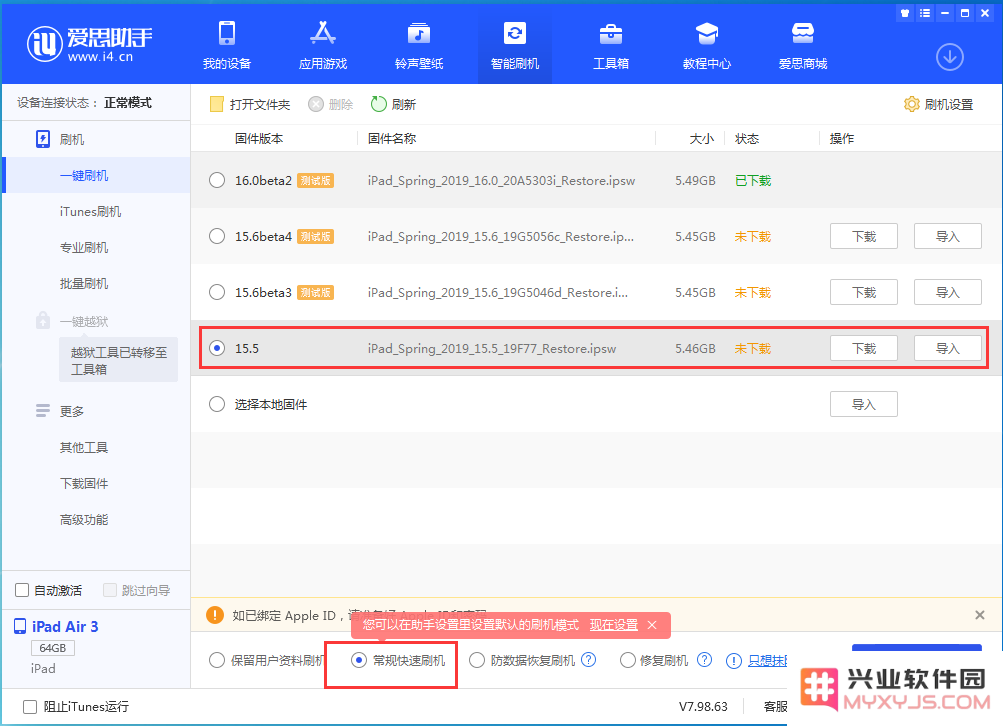
Task: Select the 15.5 firmware radio button
Action: (x=217, y=349)
